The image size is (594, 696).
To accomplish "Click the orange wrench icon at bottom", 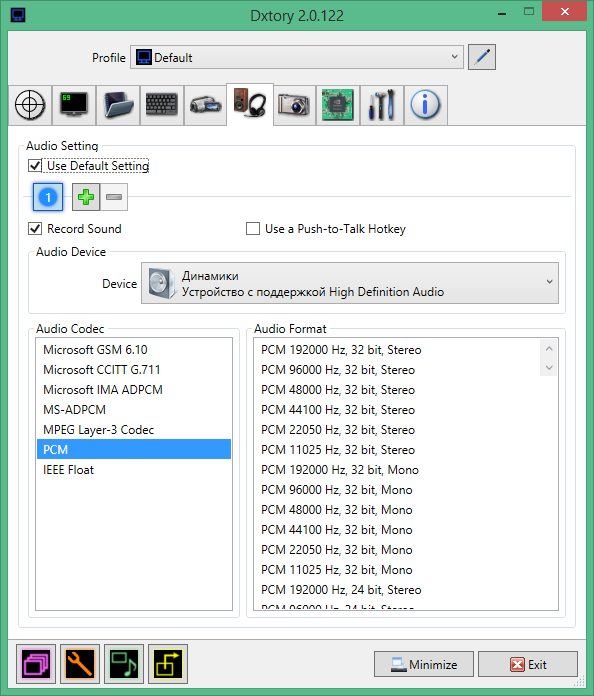I will pos(80,664).
